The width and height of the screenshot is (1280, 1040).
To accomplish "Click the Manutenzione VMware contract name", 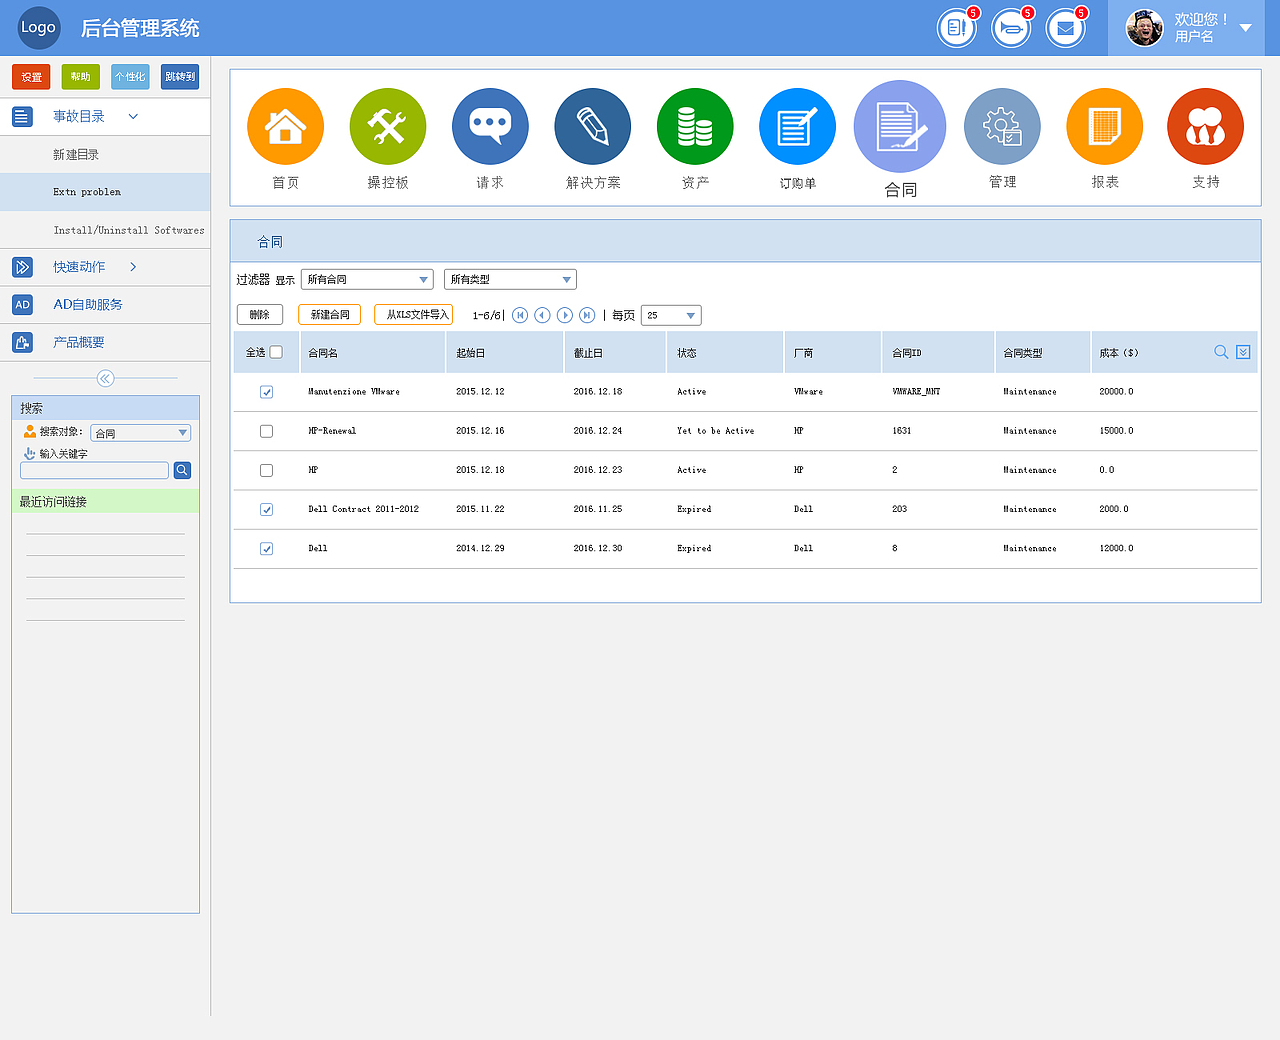I will [354, 392].
